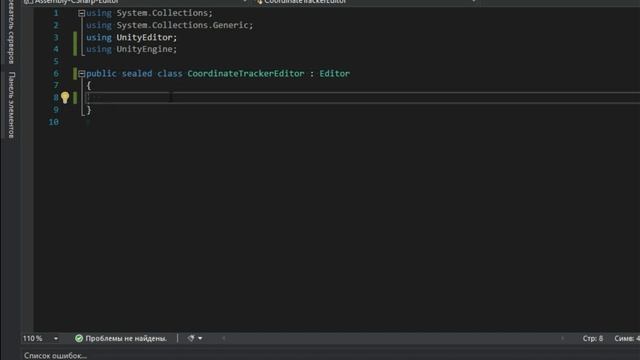Click the horizontal scrollbar left arrow
The width and height of the screenshot is (640, 360).
pos(223,338)
